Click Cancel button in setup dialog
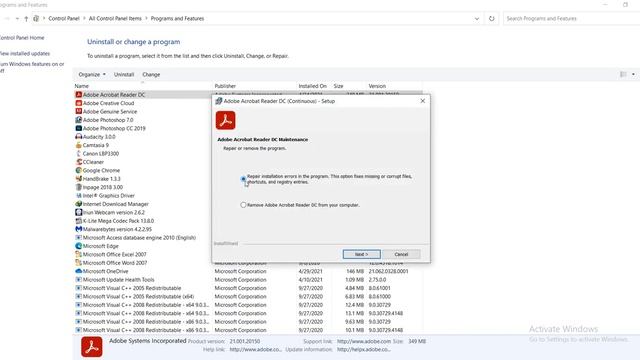This screenshot has height=360, width=640. pos(401,254)
